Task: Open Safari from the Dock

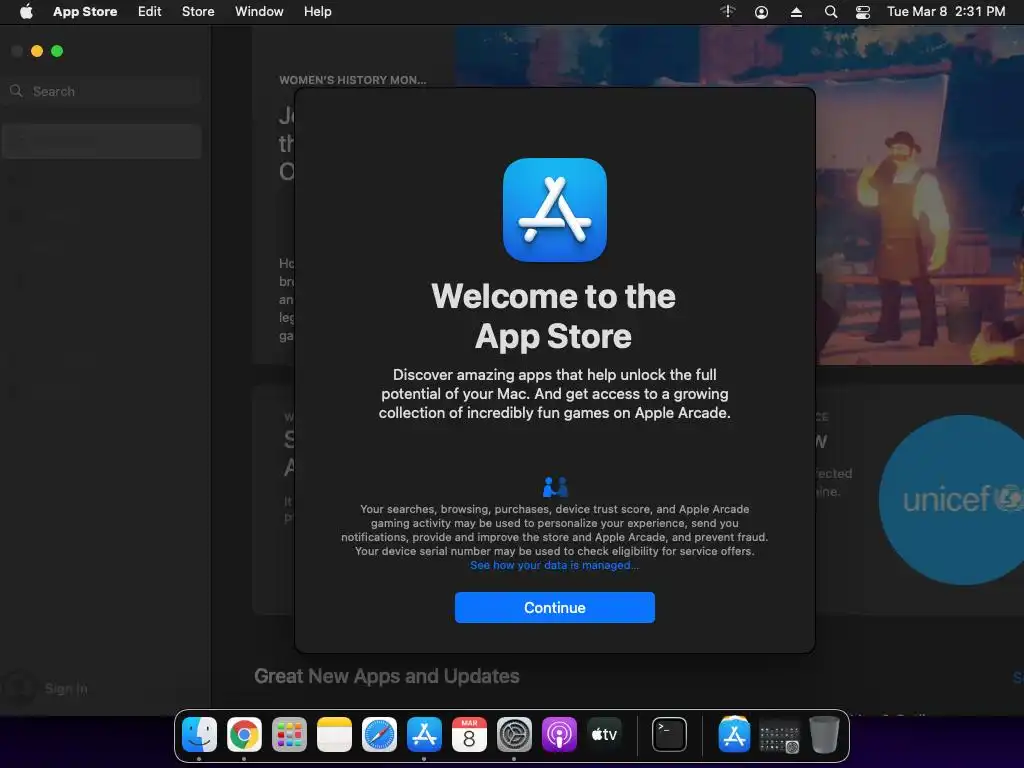Action: (379, 735)
